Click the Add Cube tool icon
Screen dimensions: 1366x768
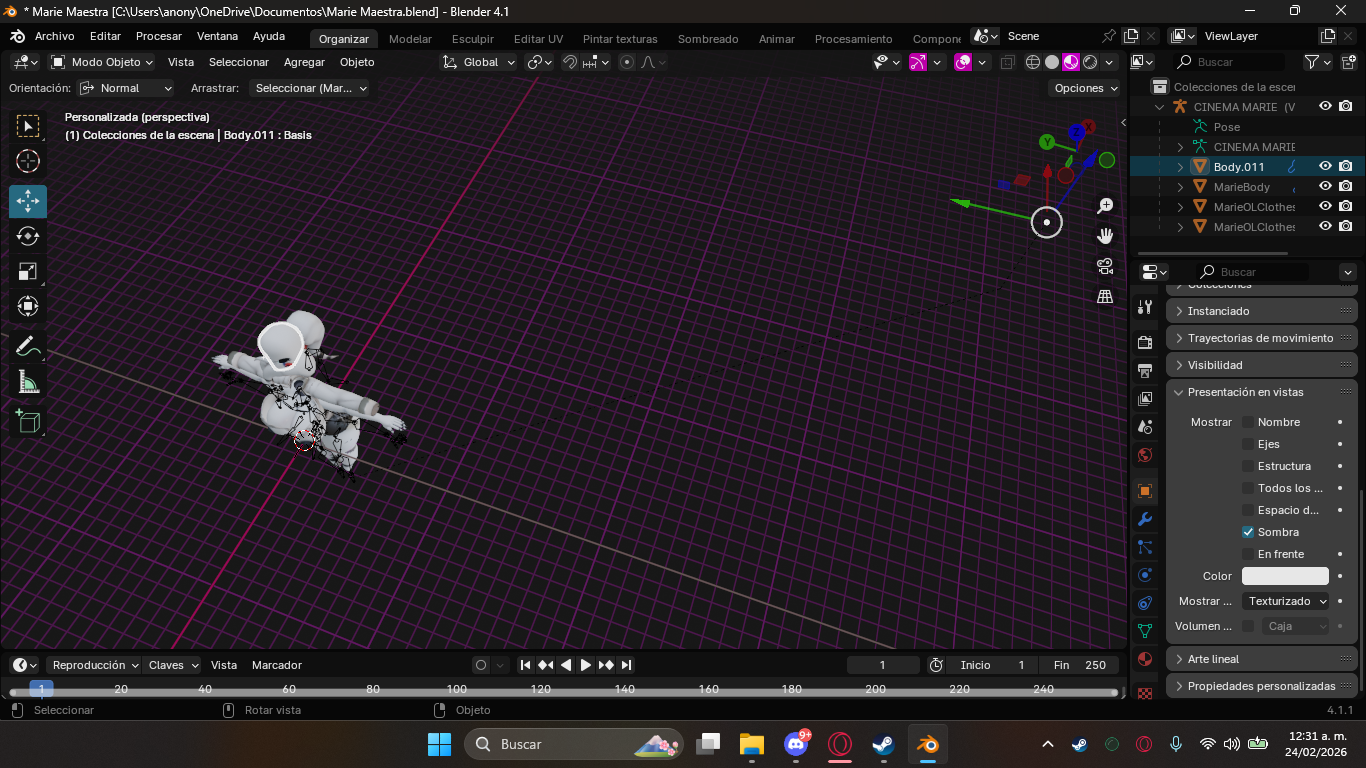[x=28, y=421]
